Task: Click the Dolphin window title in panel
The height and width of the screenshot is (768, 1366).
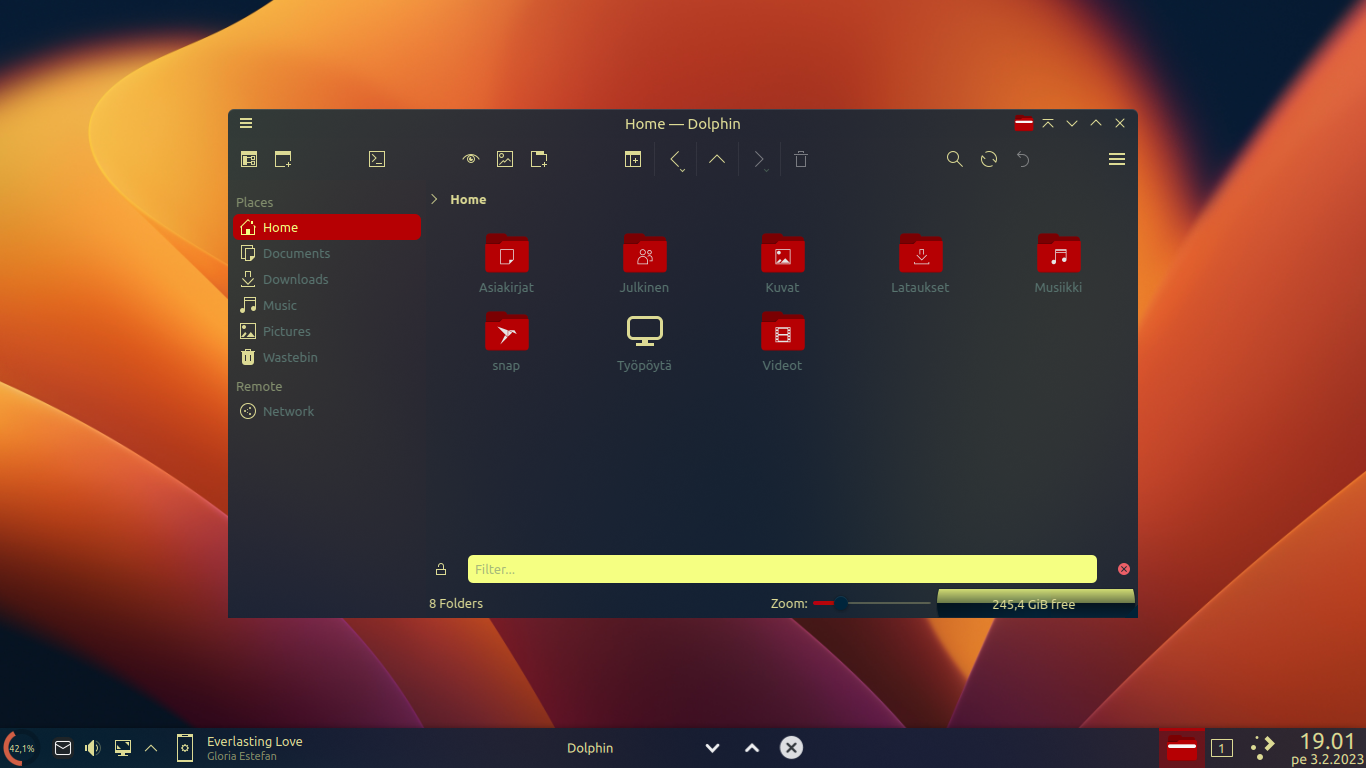Action: 590,748
